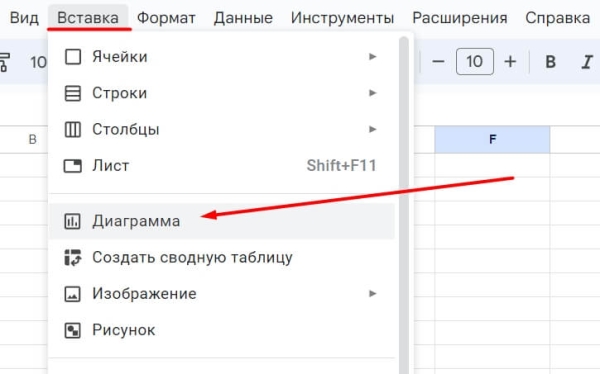Click the Строки rows icon
Image resolution: width=600 pixels, height=374 pixels.
[73, 93]
